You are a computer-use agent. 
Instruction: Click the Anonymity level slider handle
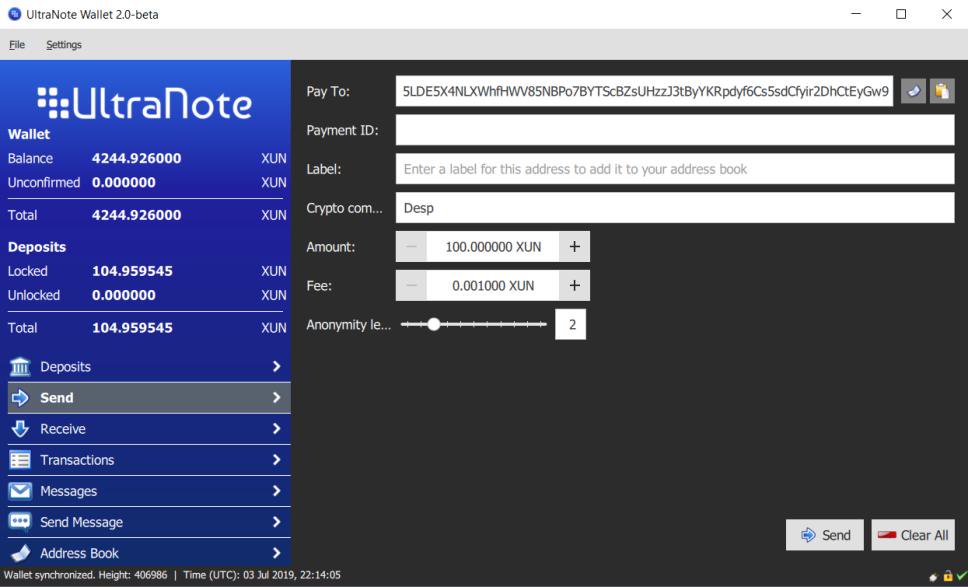click(433, 324)
